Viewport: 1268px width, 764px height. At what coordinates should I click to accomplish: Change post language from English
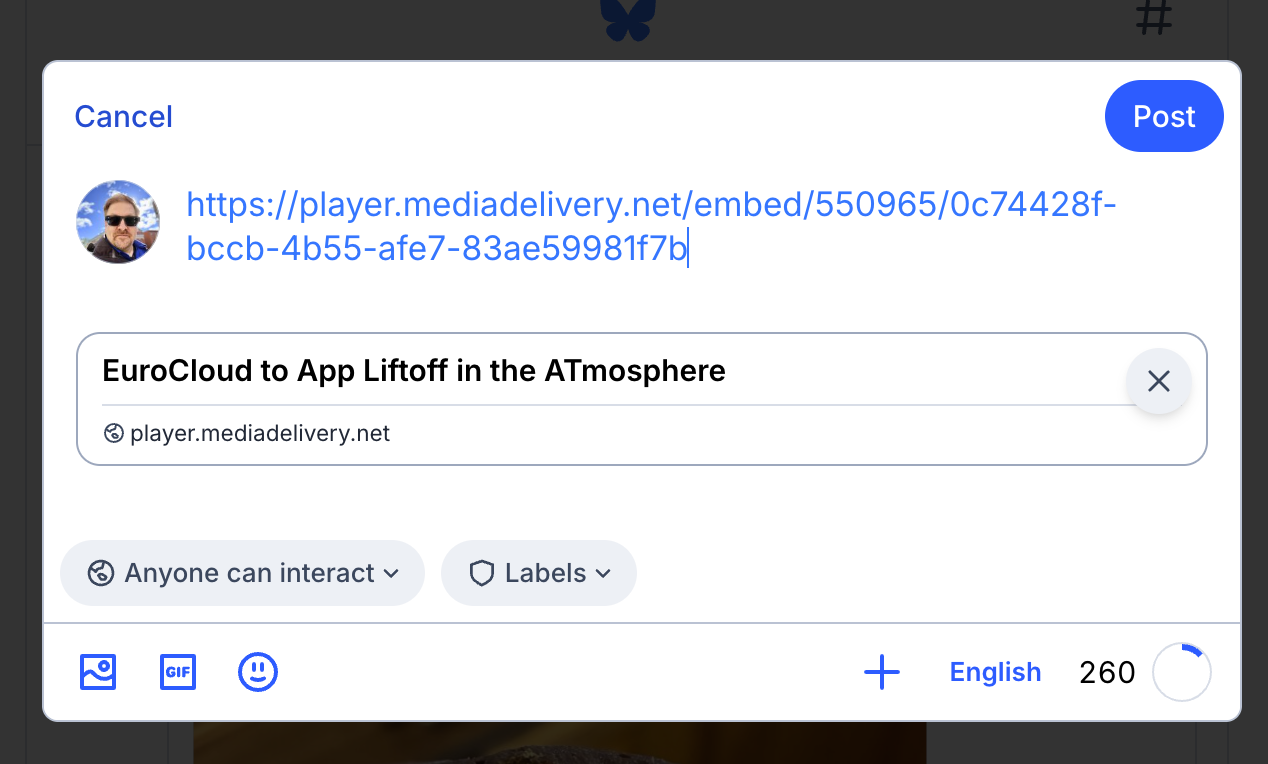pos(995,672)
